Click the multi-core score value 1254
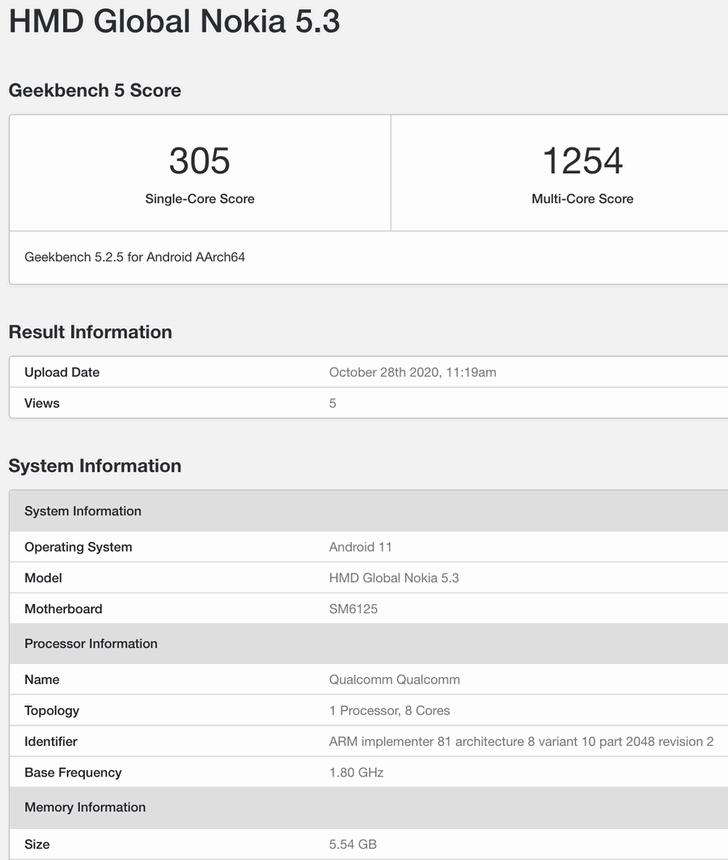 click(582, 161)
